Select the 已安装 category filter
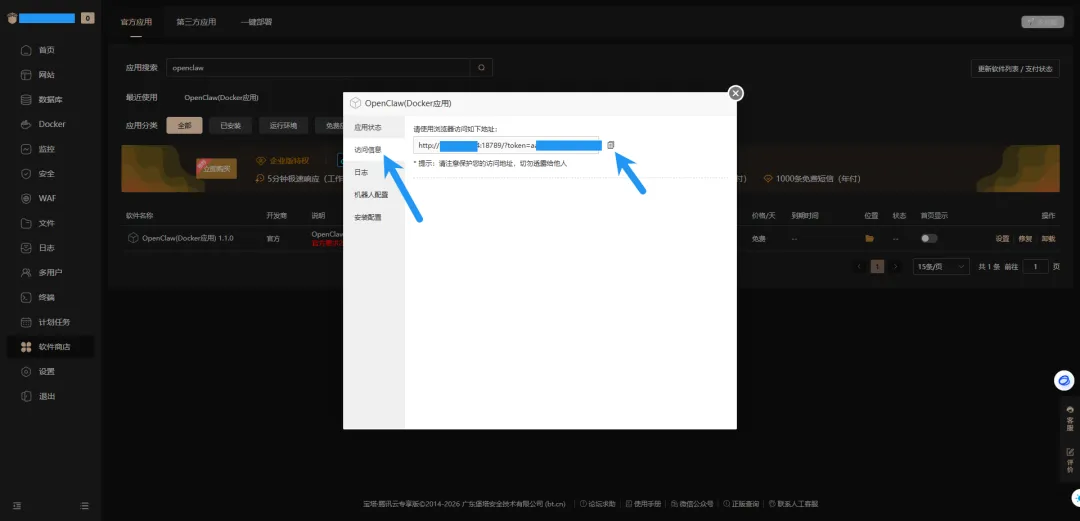Image resolution: width=1080 pixels, height=521 pixels. 230,125
